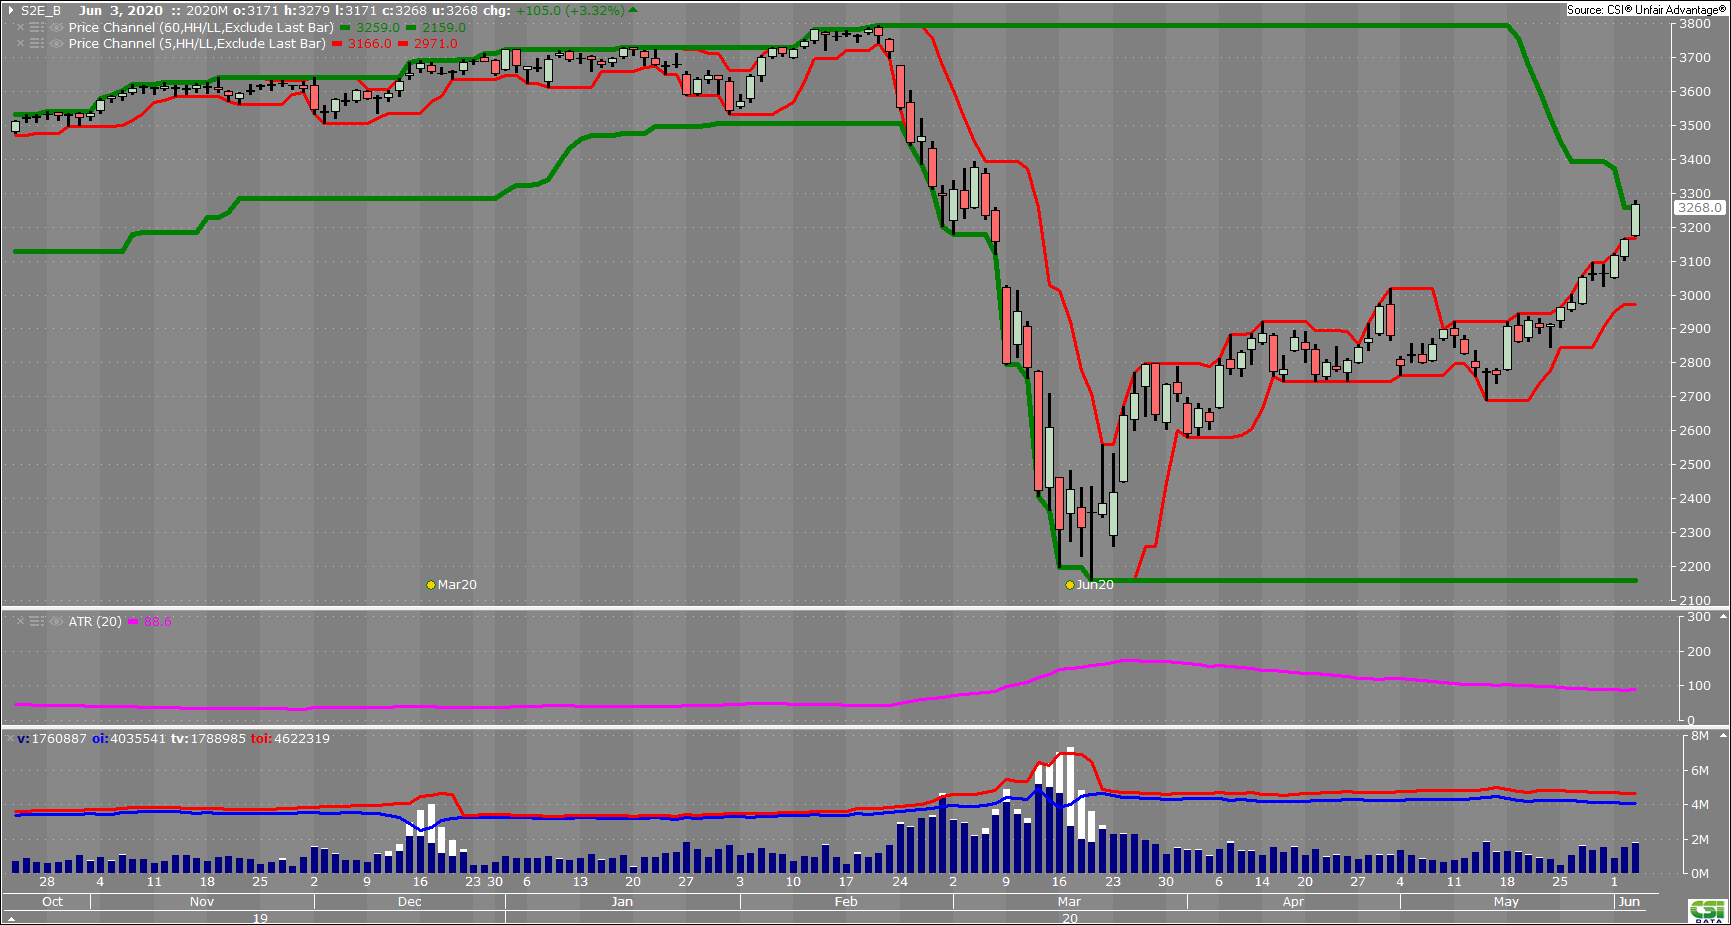This screenshot has width=1731, height=925.
Task: Click the Jan month on timeline
Action: pyautogui.click(x=622, y=901)
